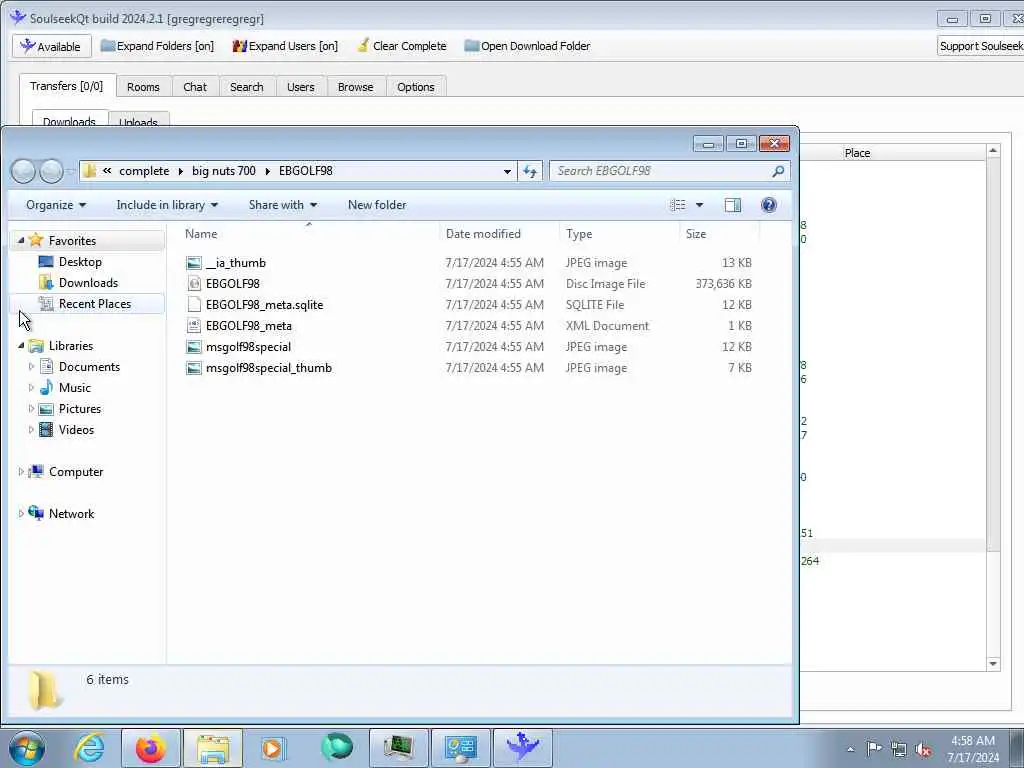Viewport: 1024px width, 768px height.
Task: Click the Support Soulseek button
Action: 980,46
